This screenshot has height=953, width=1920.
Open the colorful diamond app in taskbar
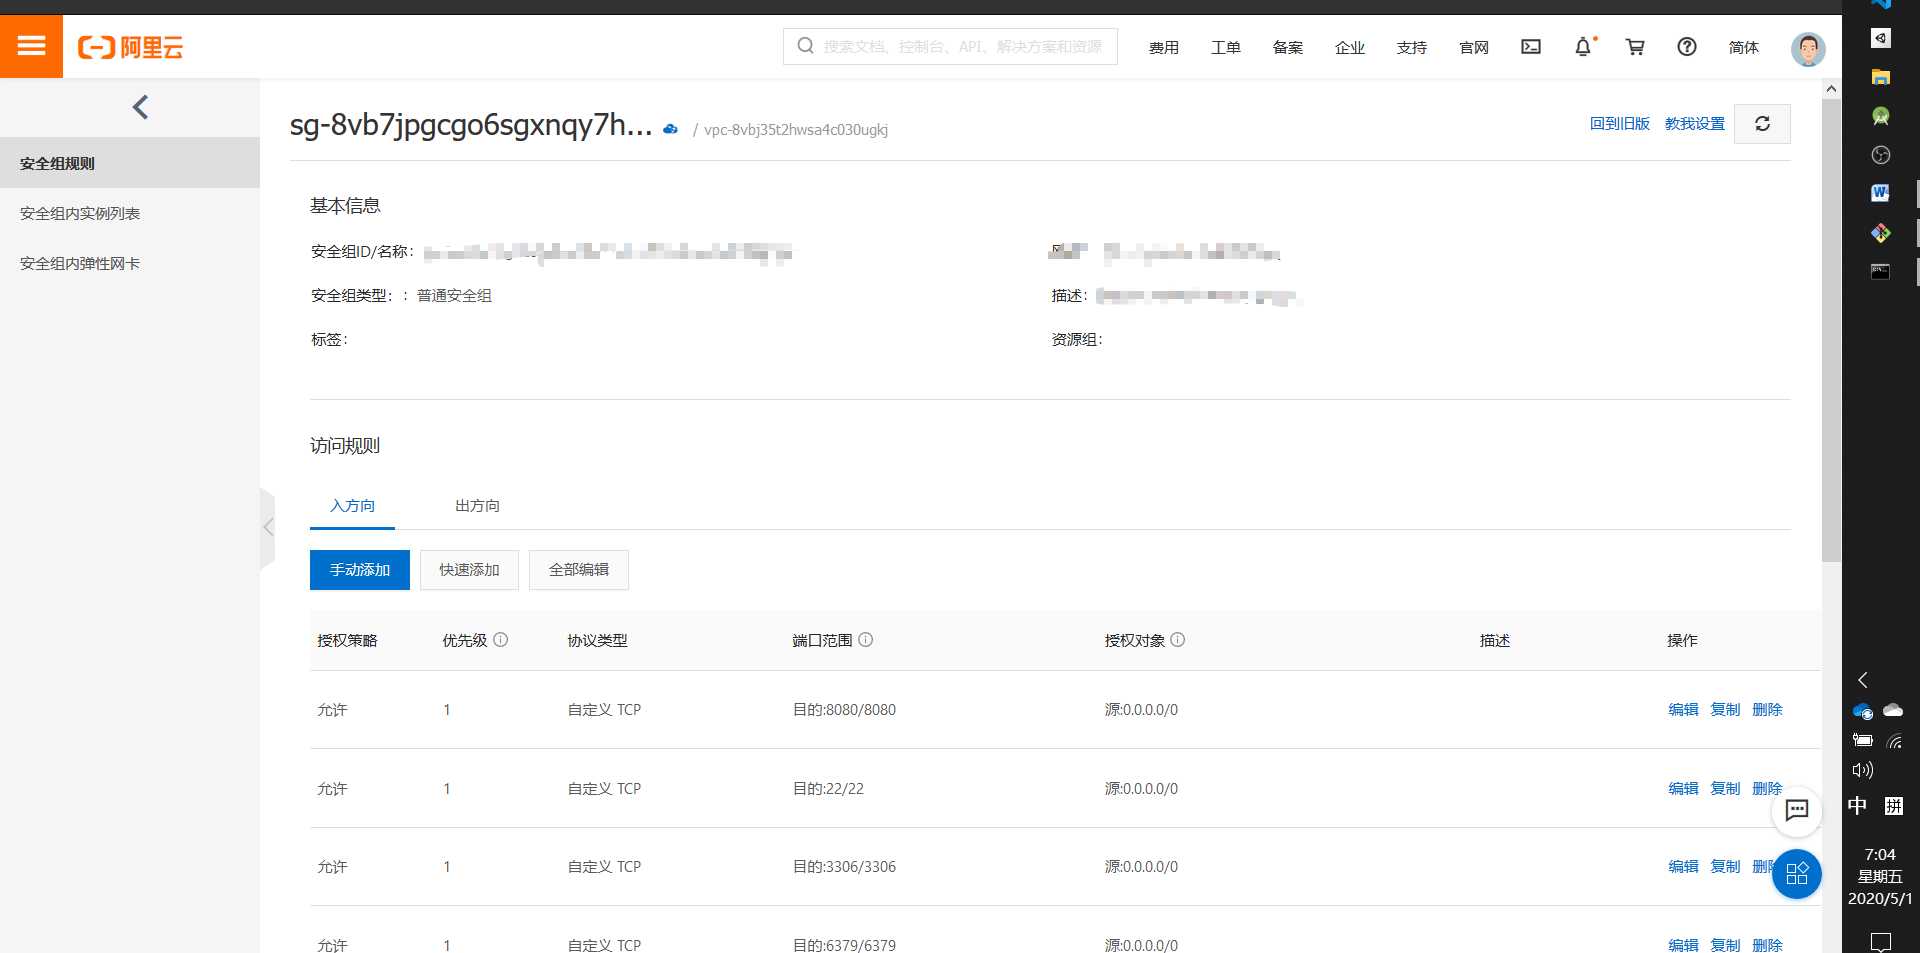[x=1881, y=232]
